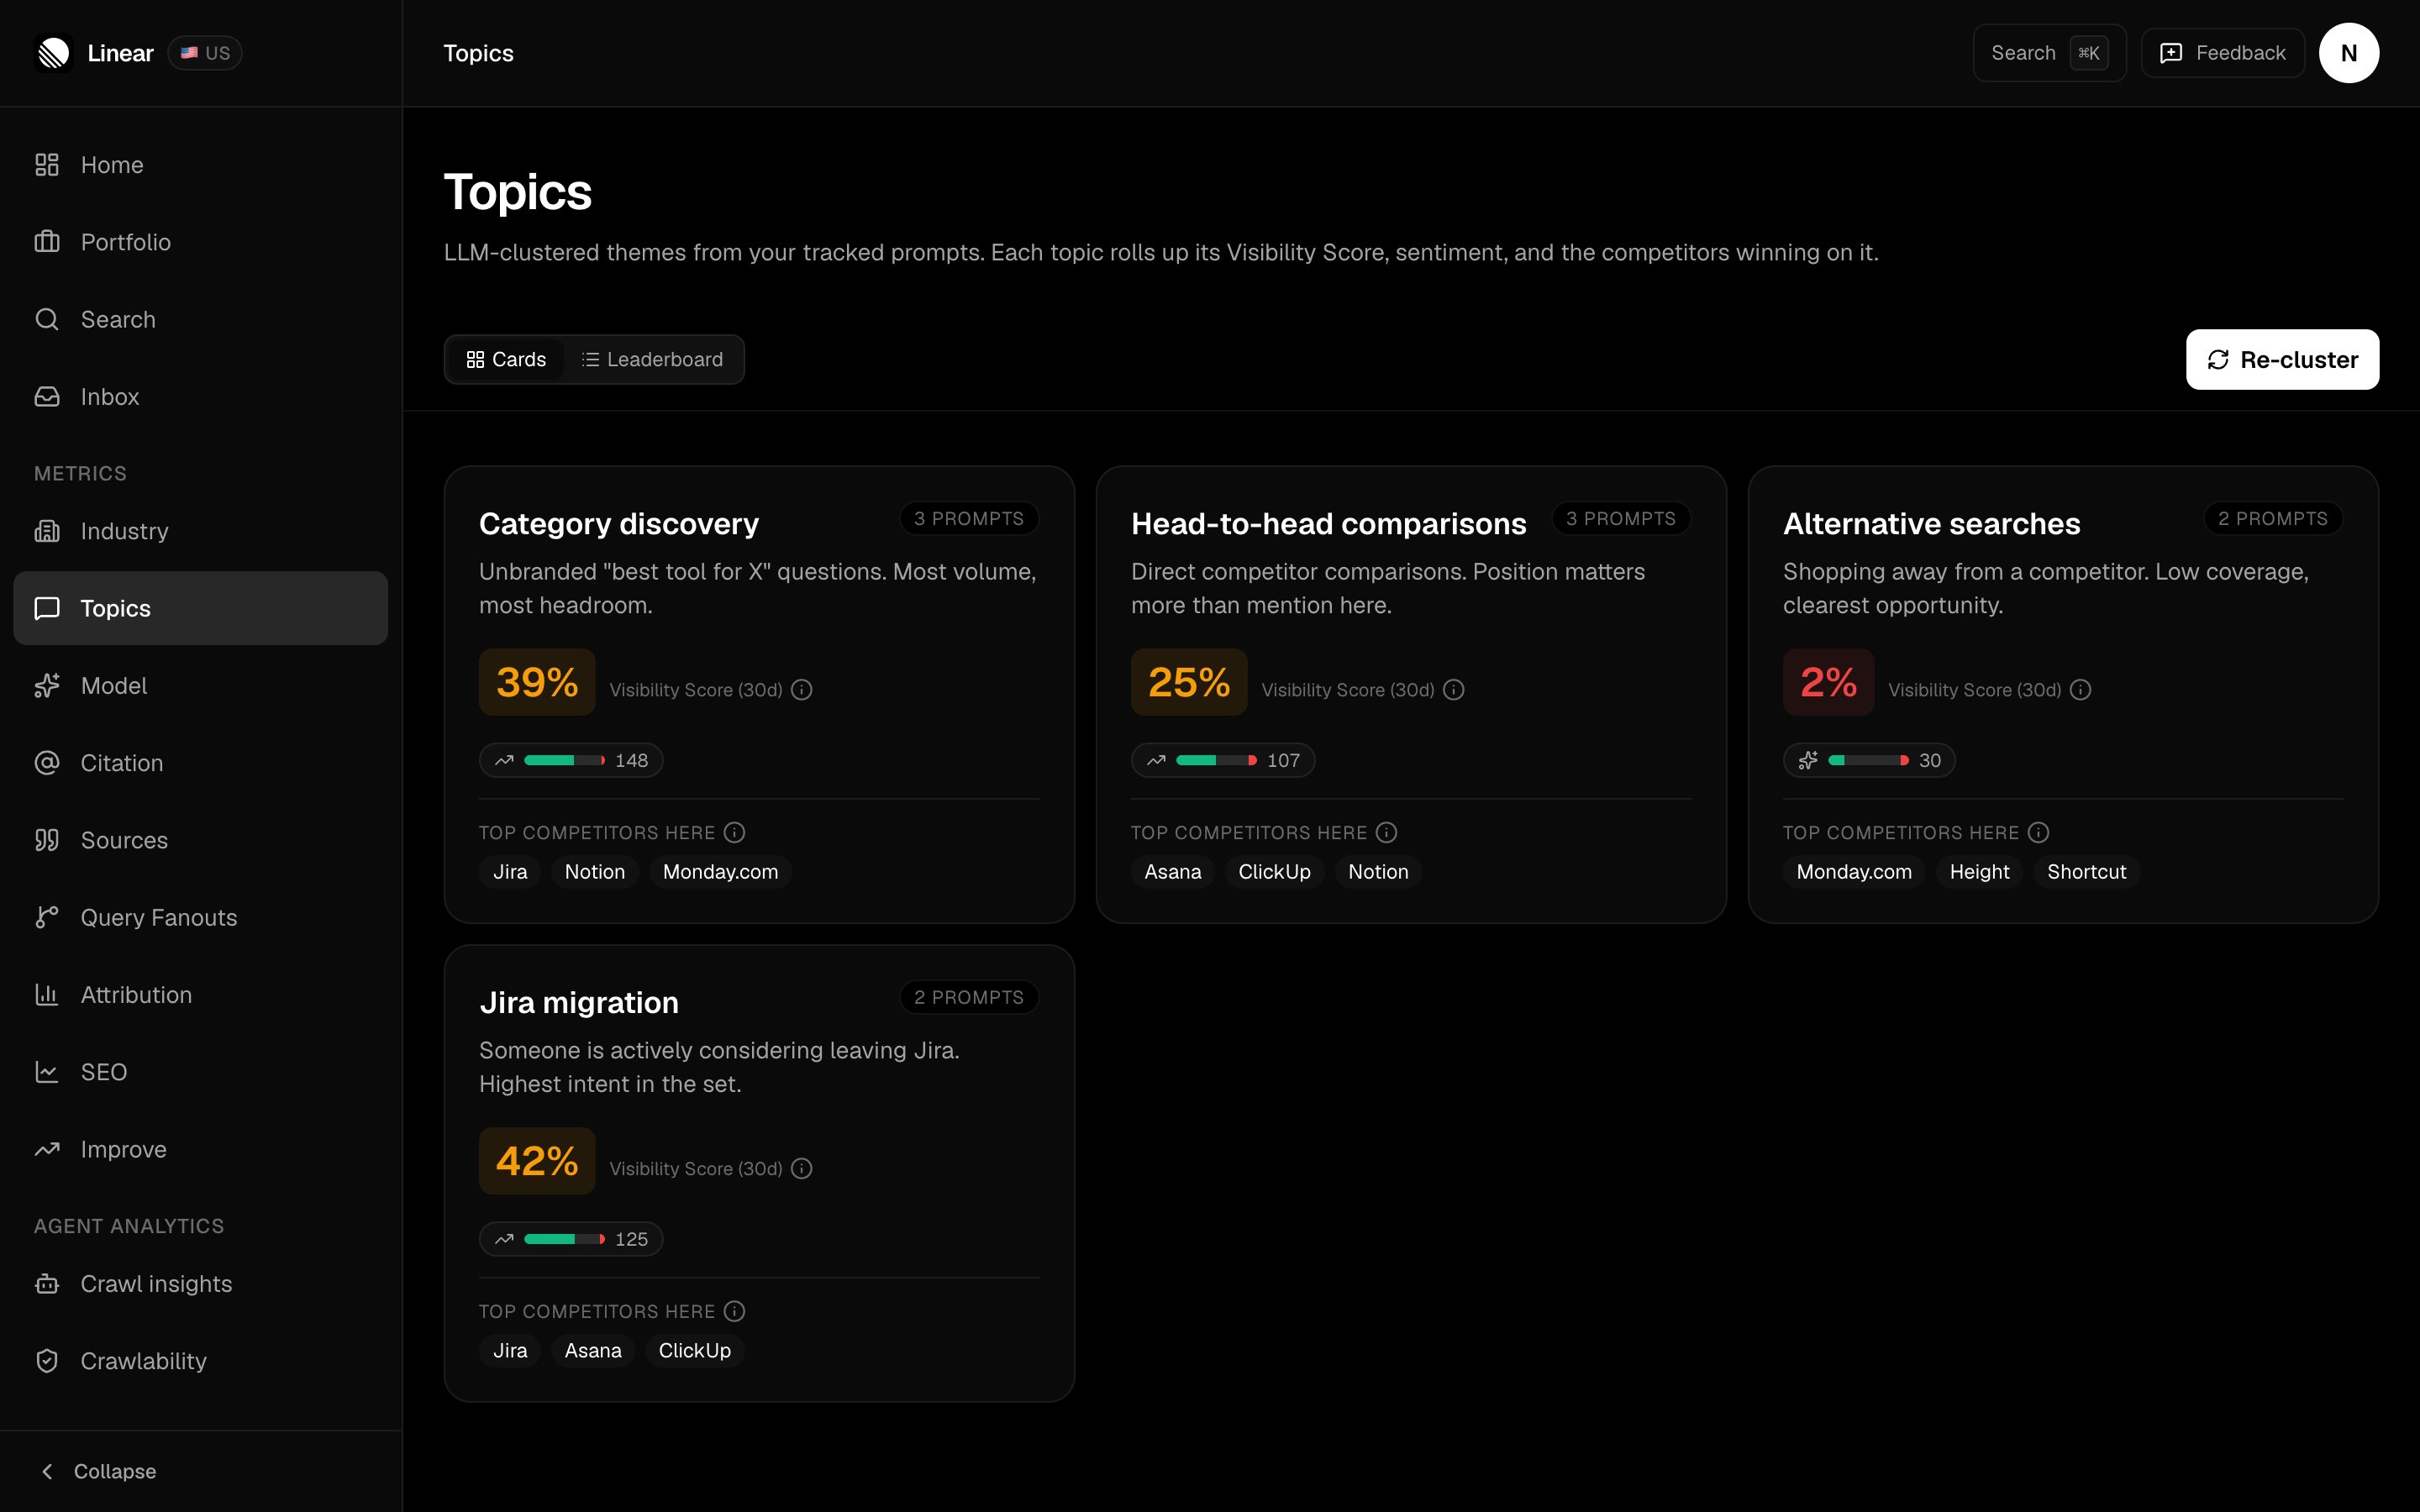Click the 25% visibility score value

[x=1189, y=682]
